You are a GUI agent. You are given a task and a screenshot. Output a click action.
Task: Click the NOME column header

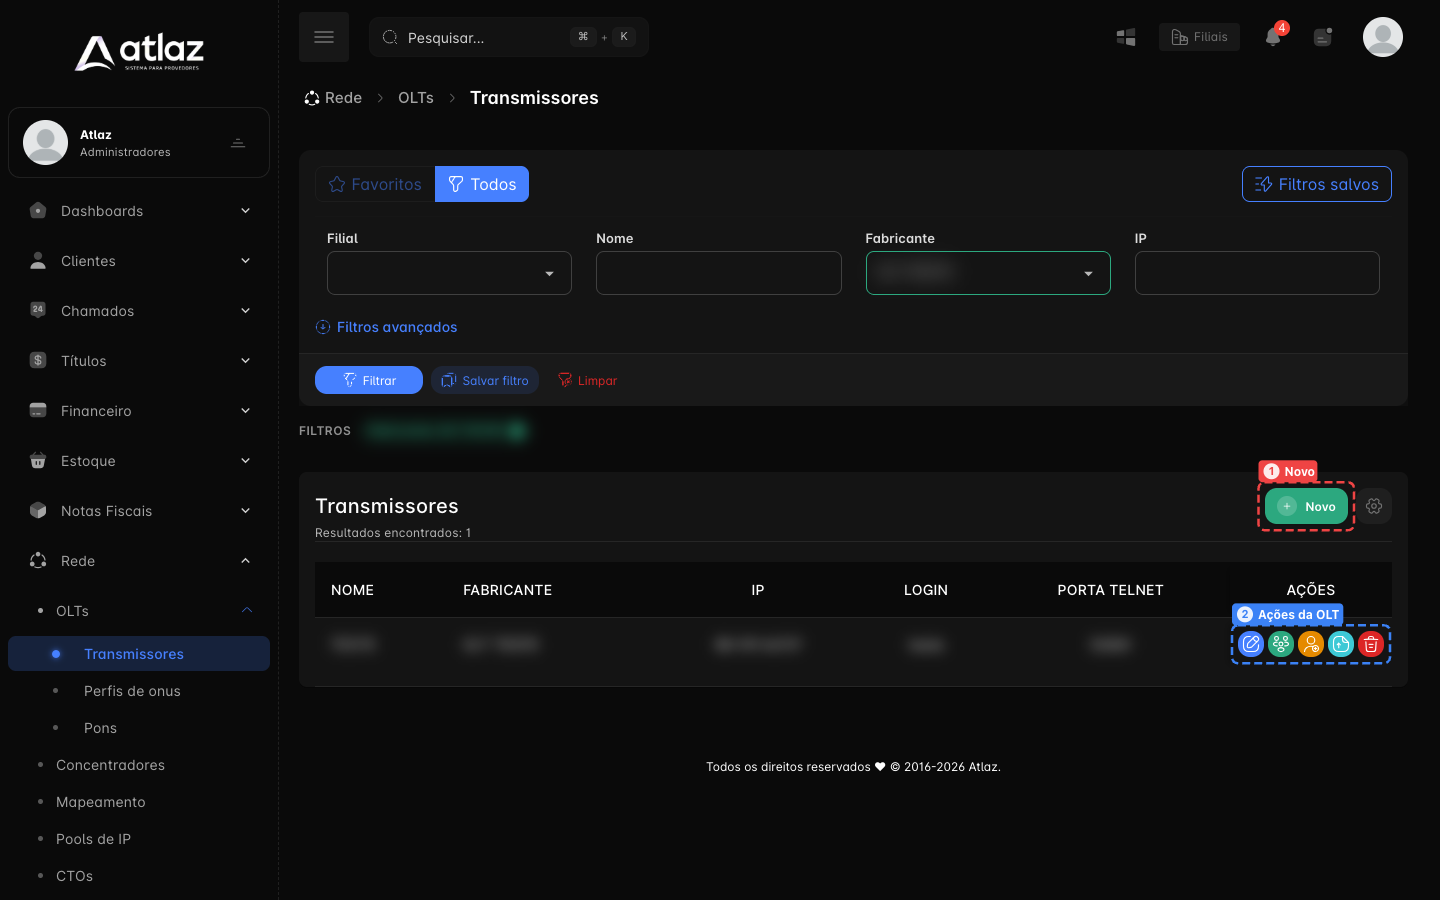pos(352,590)
